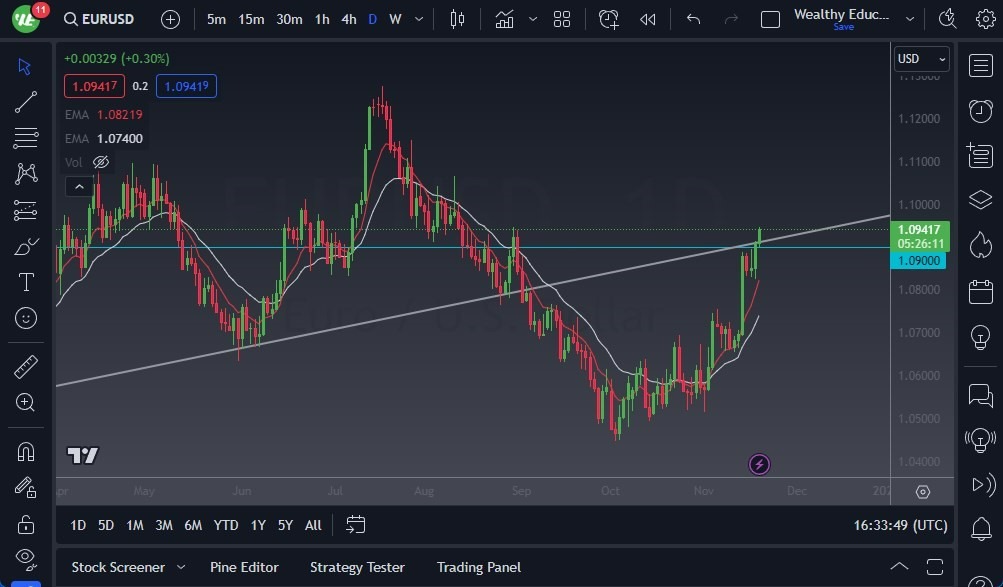
Task: Open chart layout Settings gear
Action: coord(985,18)
